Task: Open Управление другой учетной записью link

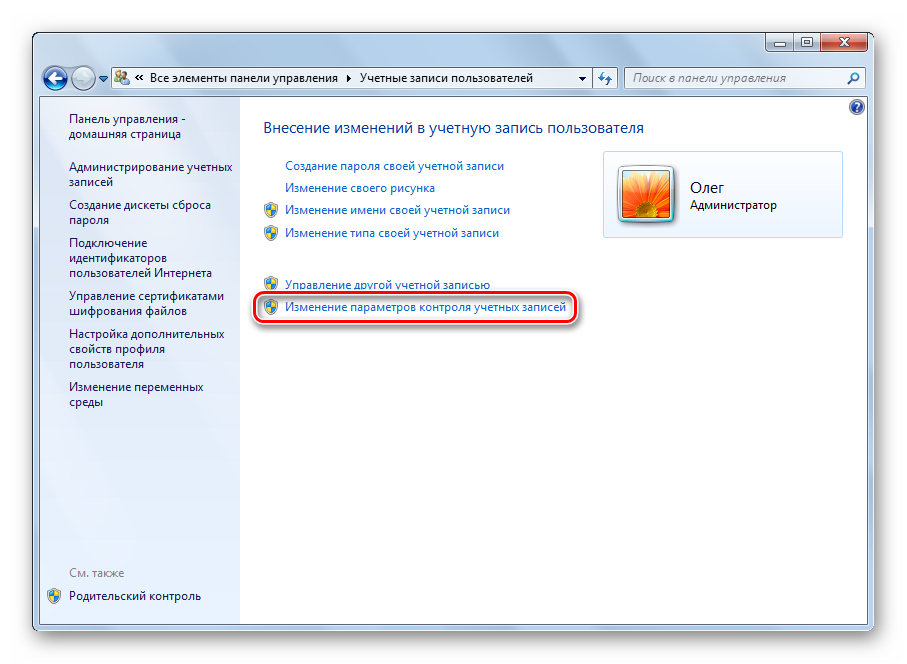Action: pos(388,285)
